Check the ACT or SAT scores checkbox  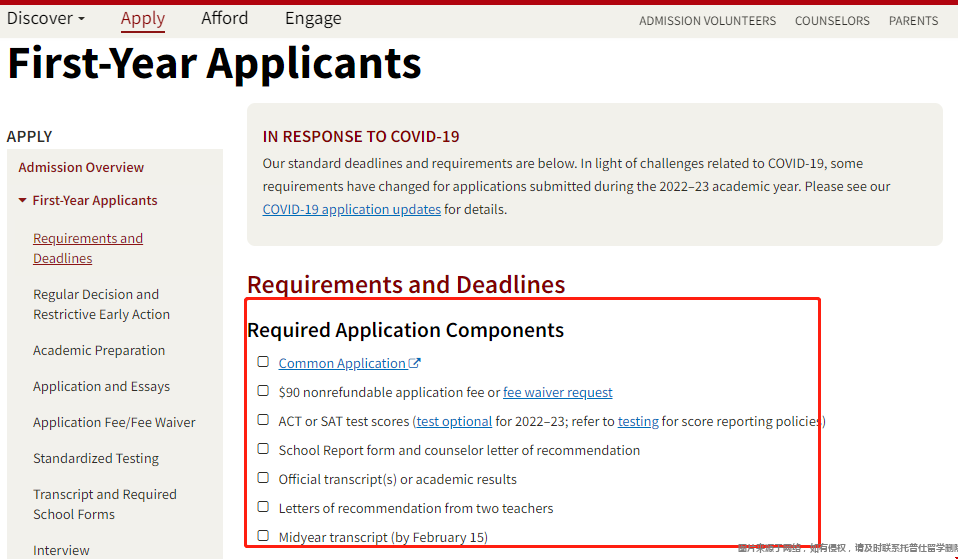[263, 420]
